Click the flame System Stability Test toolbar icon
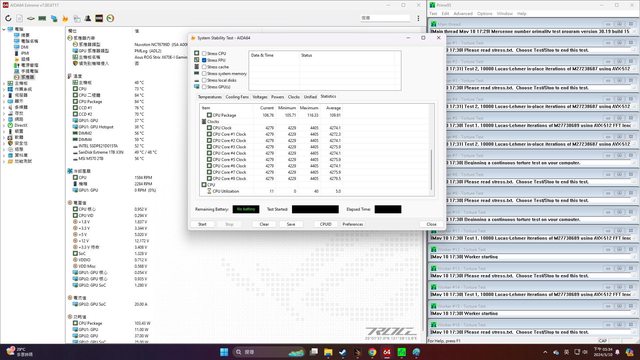 (65, 18)
